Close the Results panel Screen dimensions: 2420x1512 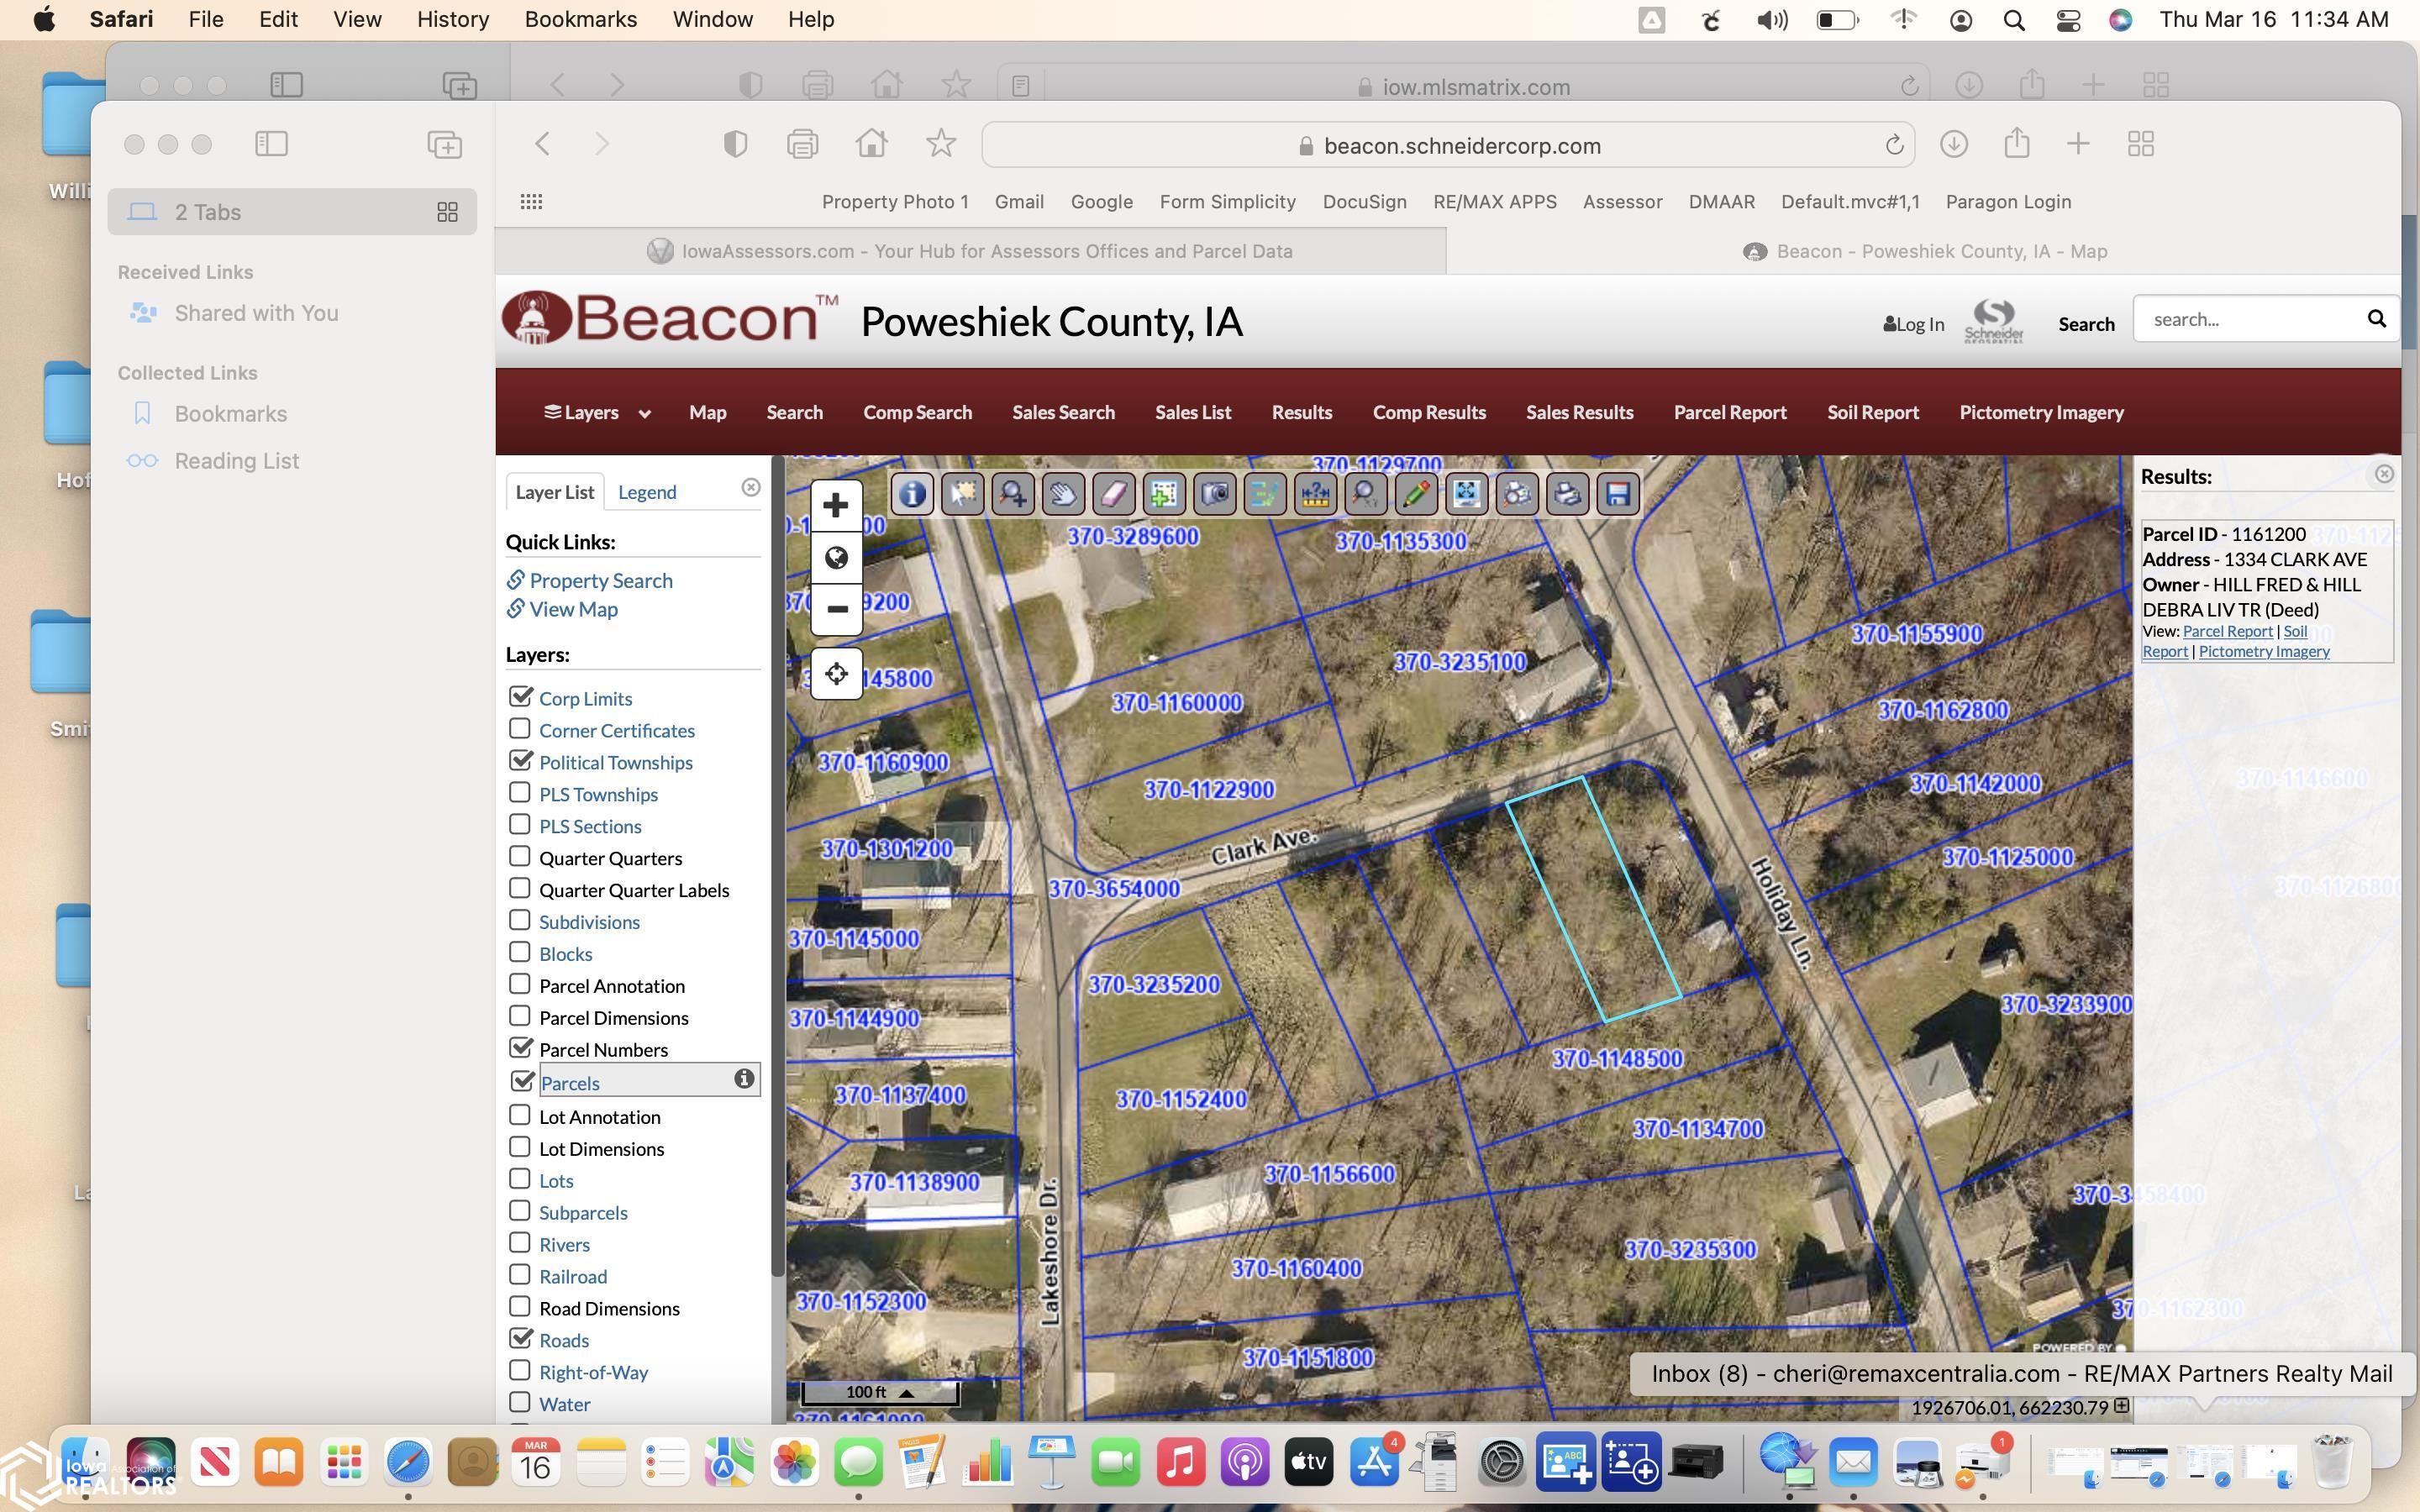pyautogui.click(x=2384, y=474)
